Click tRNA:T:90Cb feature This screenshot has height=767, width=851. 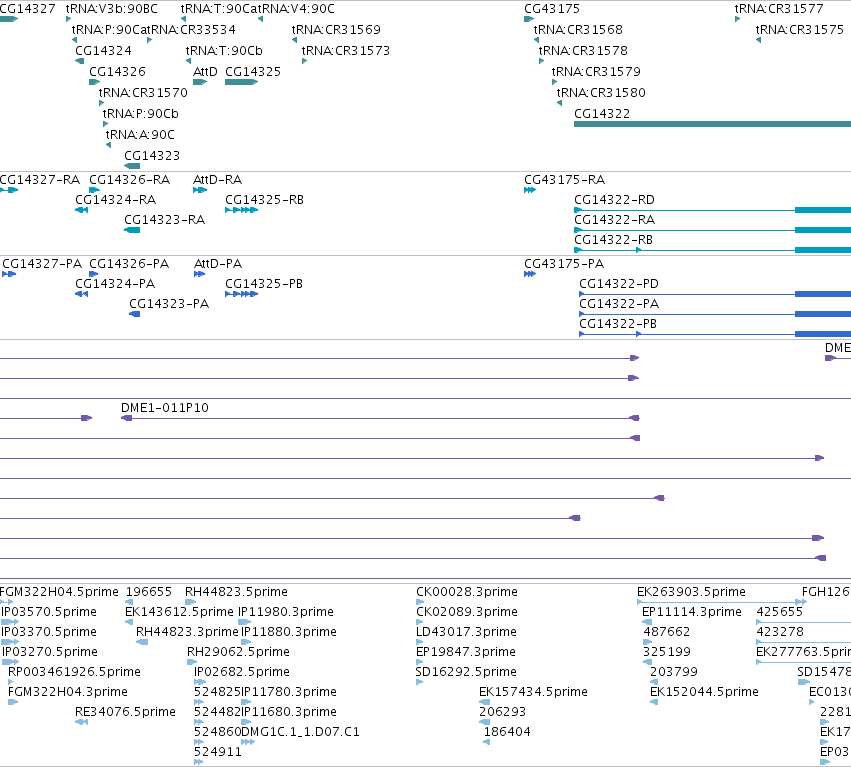[x=188, y=61]
